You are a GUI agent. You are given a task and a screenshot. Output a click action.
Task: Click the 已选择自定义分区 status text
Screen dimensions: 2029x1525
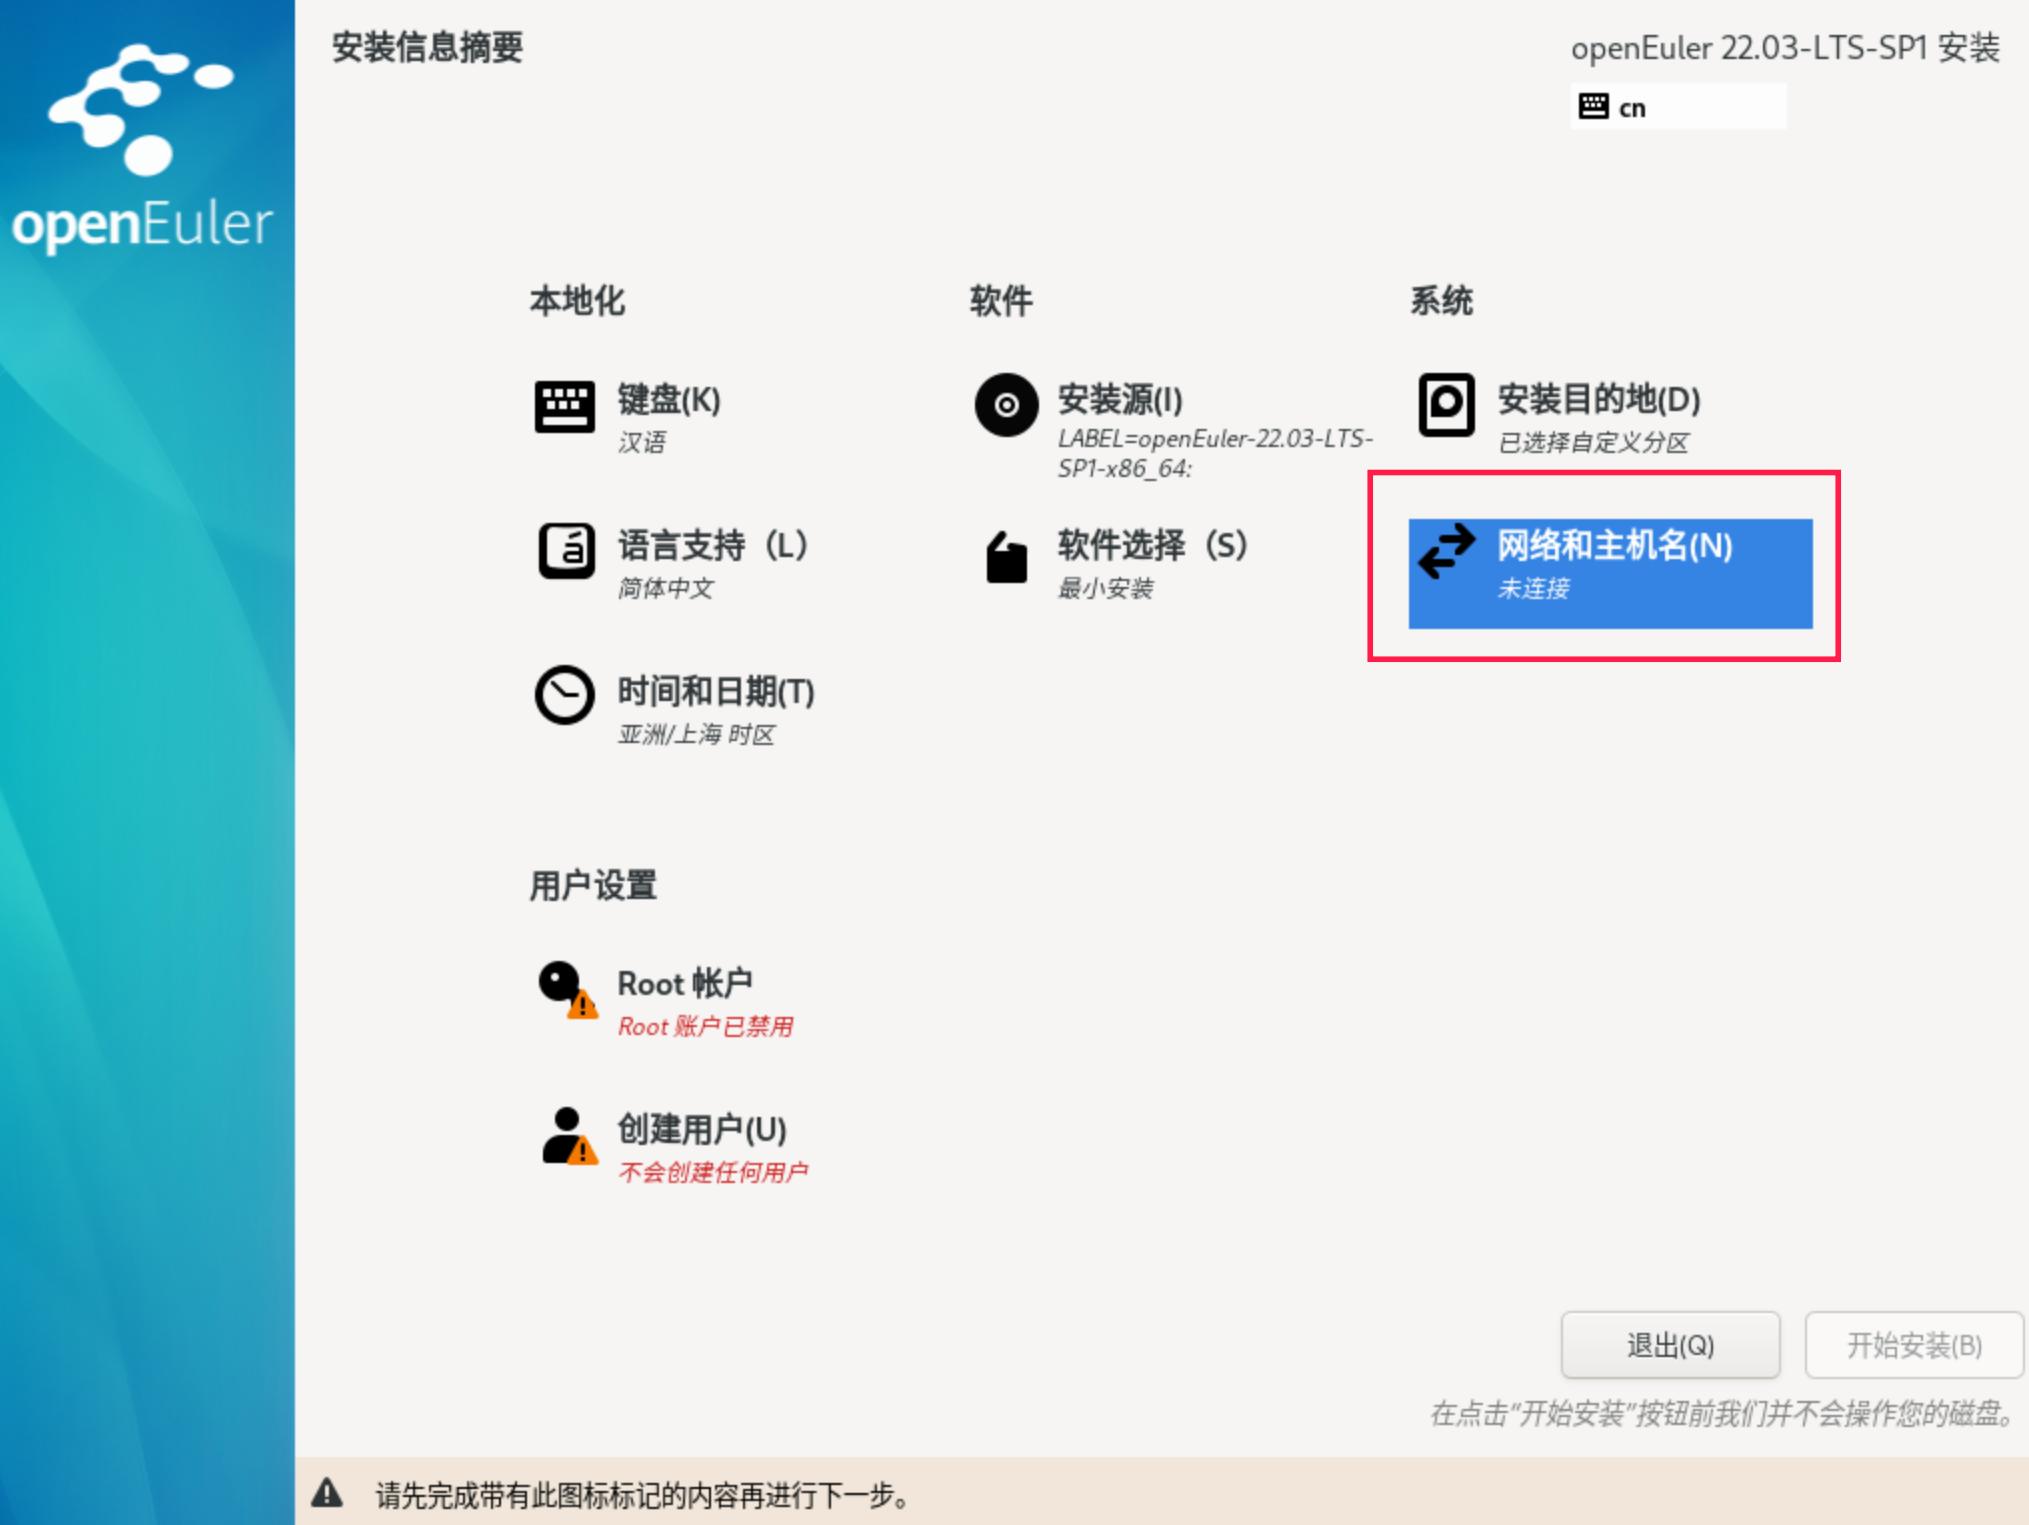click(x=1594, y=443)
